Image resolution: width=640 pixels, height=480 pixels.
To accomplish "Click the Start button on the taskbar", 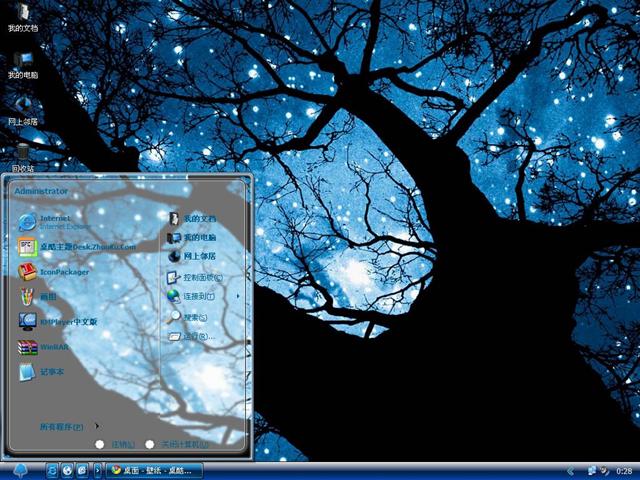I will pos(20,471).
